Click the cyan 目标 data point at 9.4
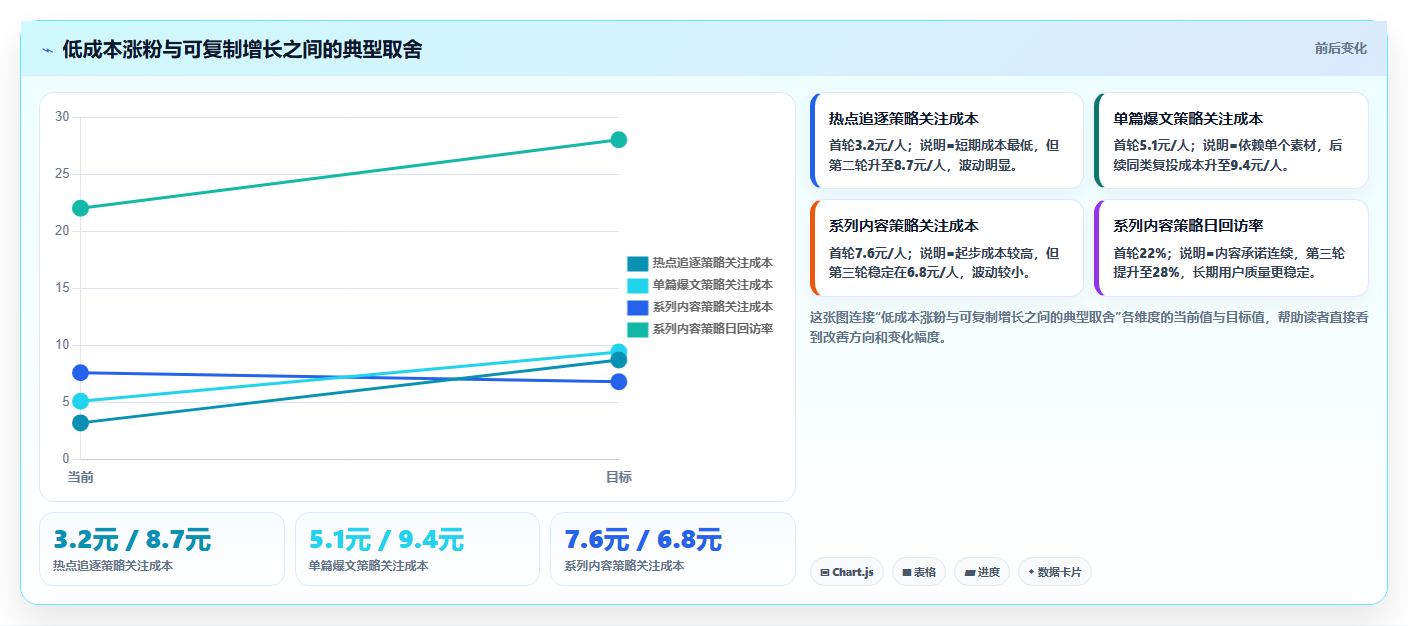 (618, 352)
